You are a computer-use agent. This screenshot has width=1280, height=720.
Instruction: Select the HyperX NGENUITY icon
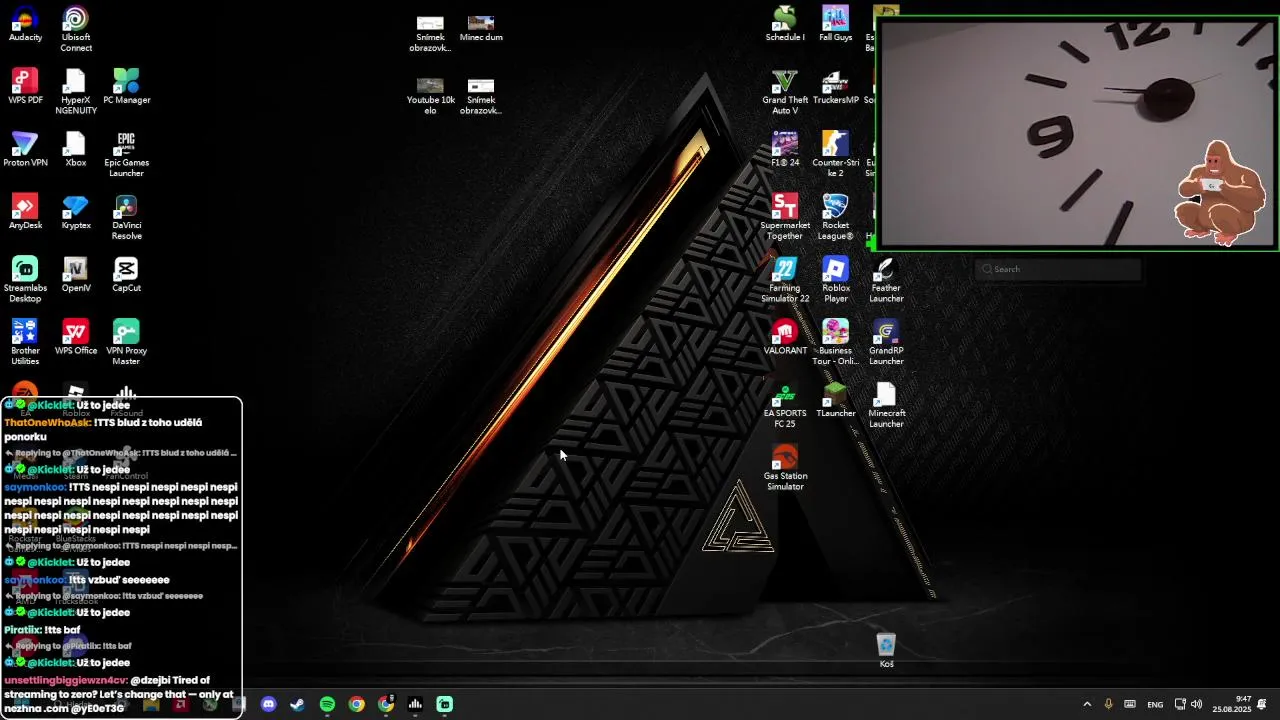point(76,92)
